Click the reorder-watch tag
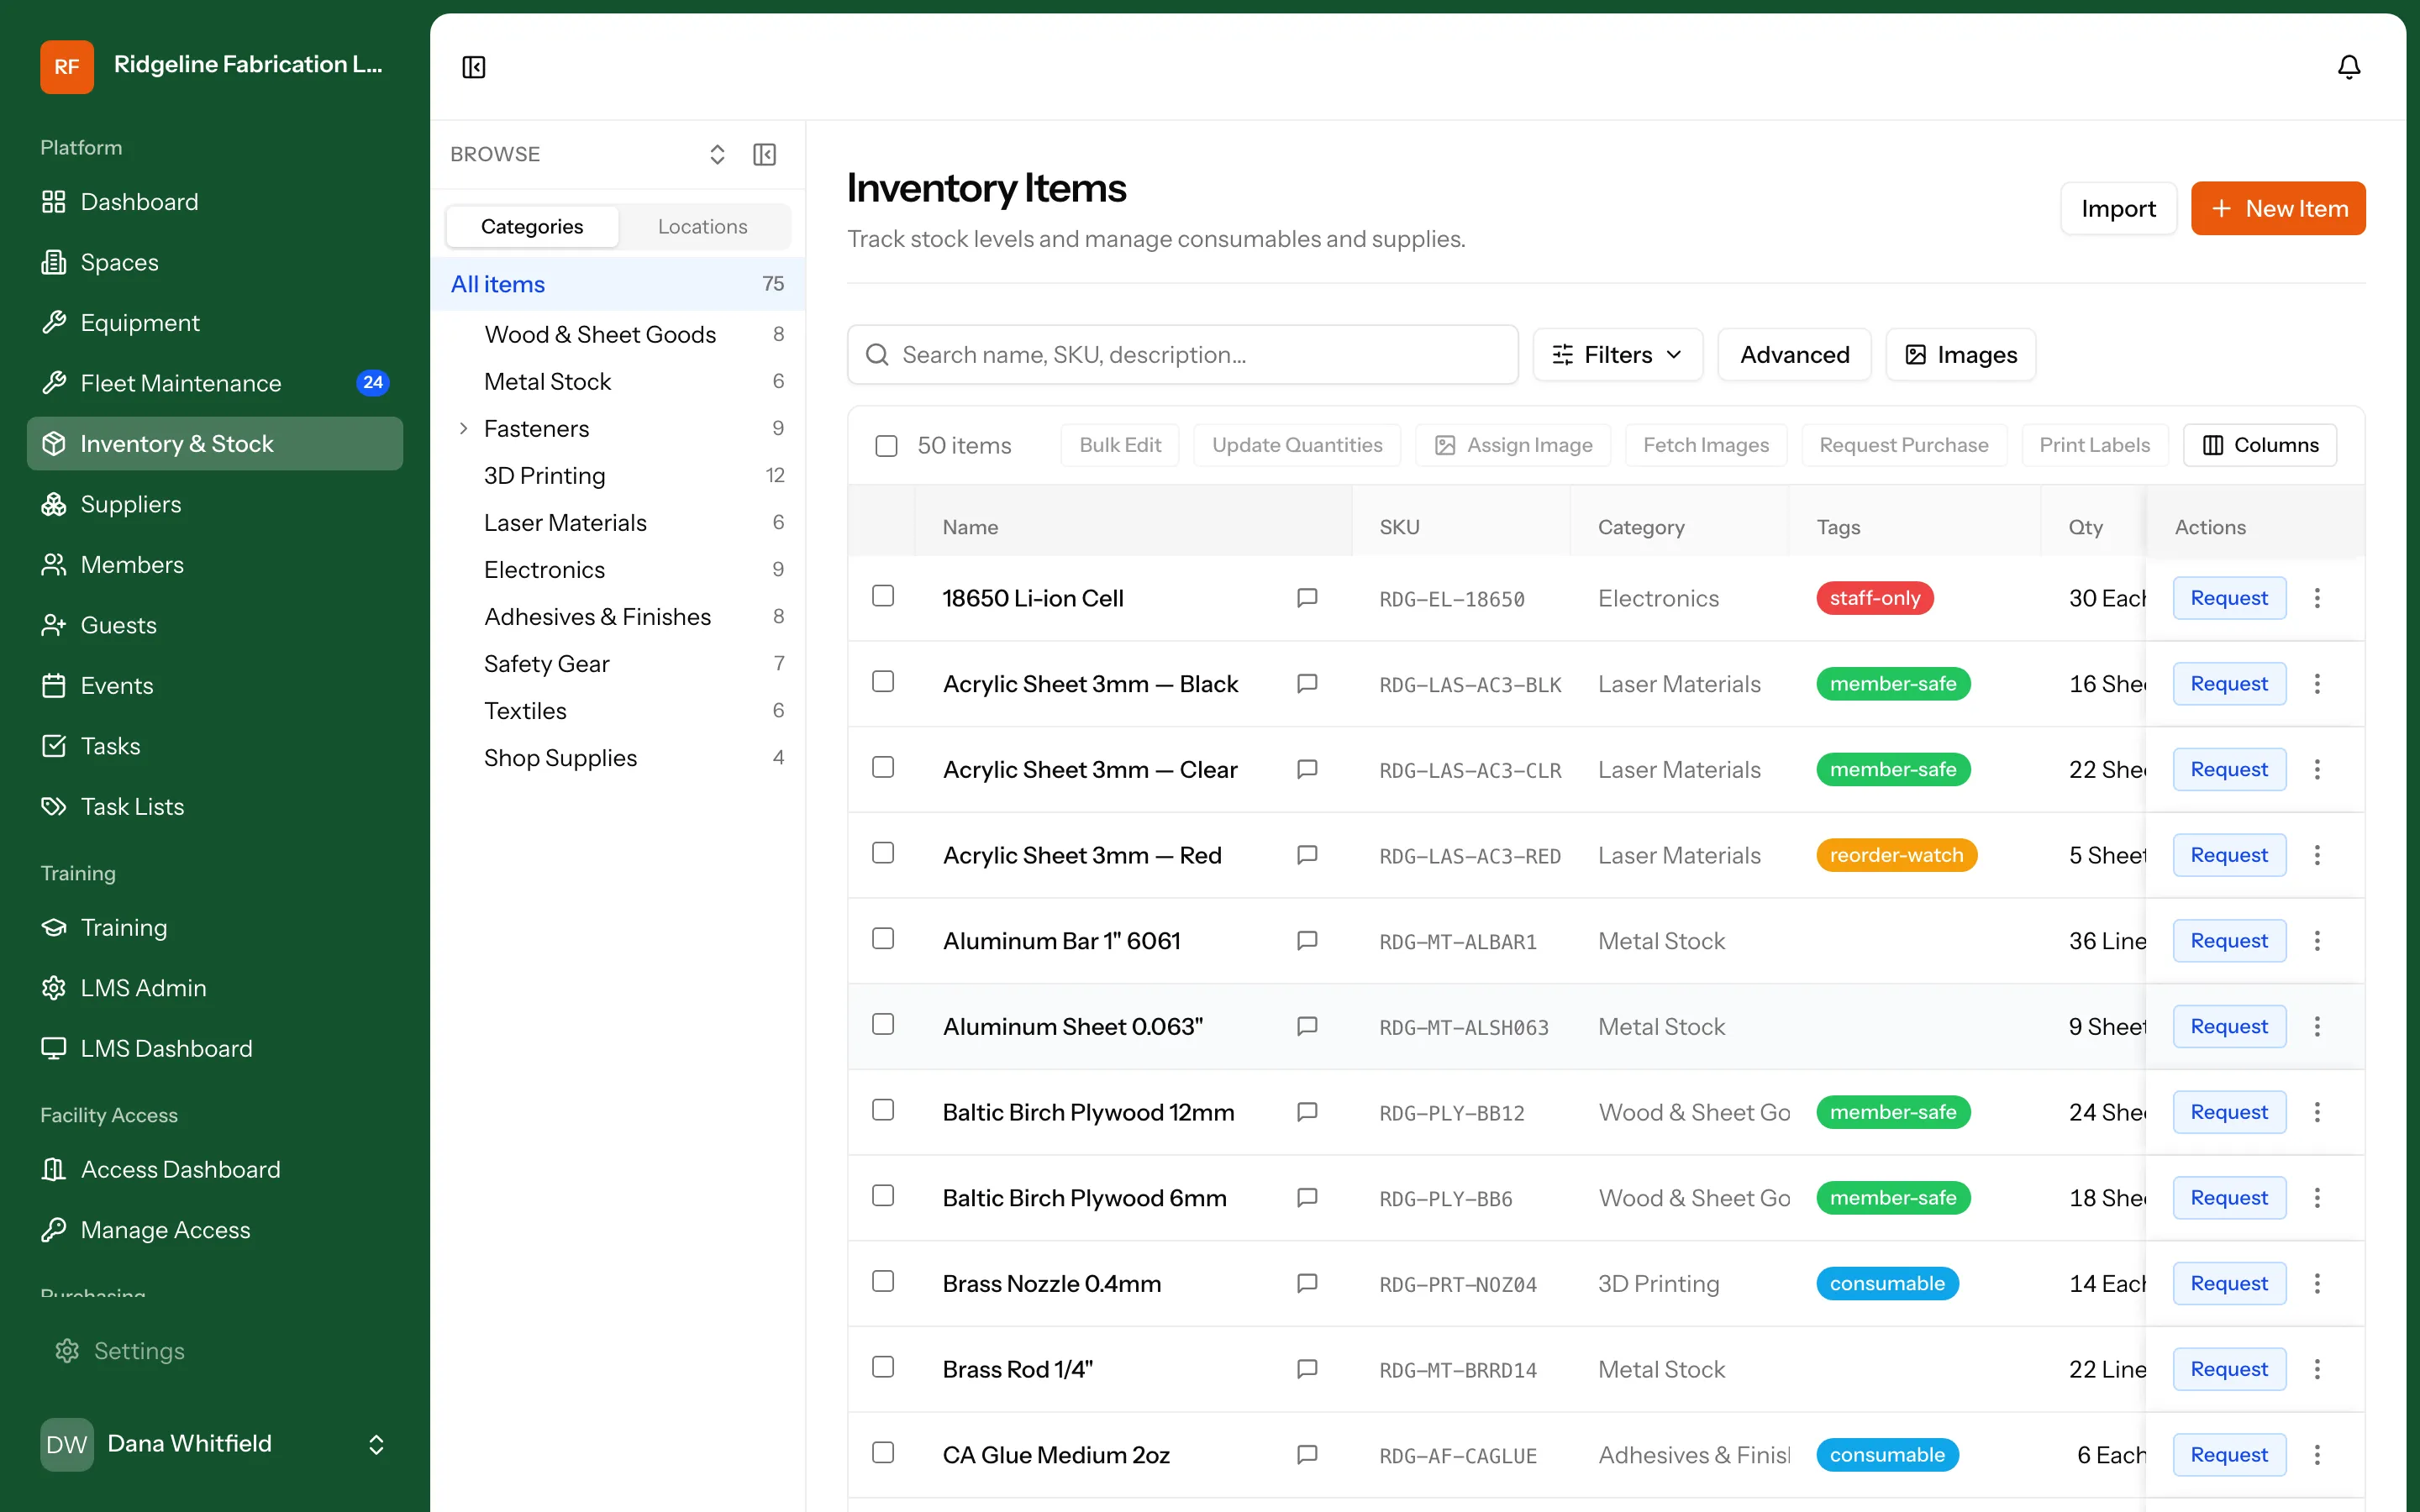Viewport: 2420px width, 1512px height. pyautogui.click(x=1896, y=855)
